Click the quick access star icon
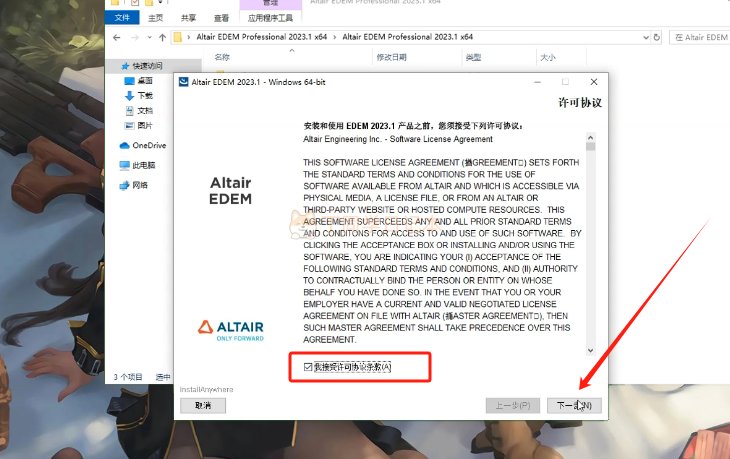The width and height of the screenshot is (730, 459). [125, 66]
